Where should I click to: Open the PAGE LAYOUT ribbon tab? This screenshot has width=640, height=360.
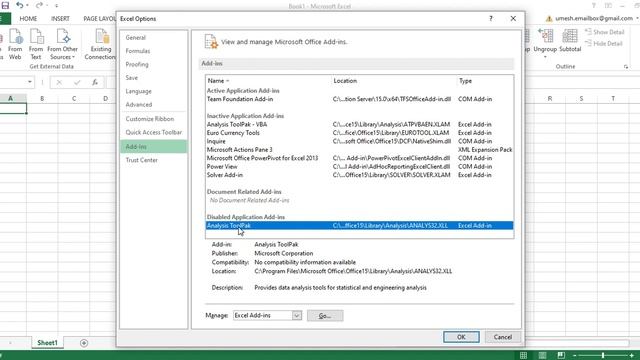[x=99, y=18]
